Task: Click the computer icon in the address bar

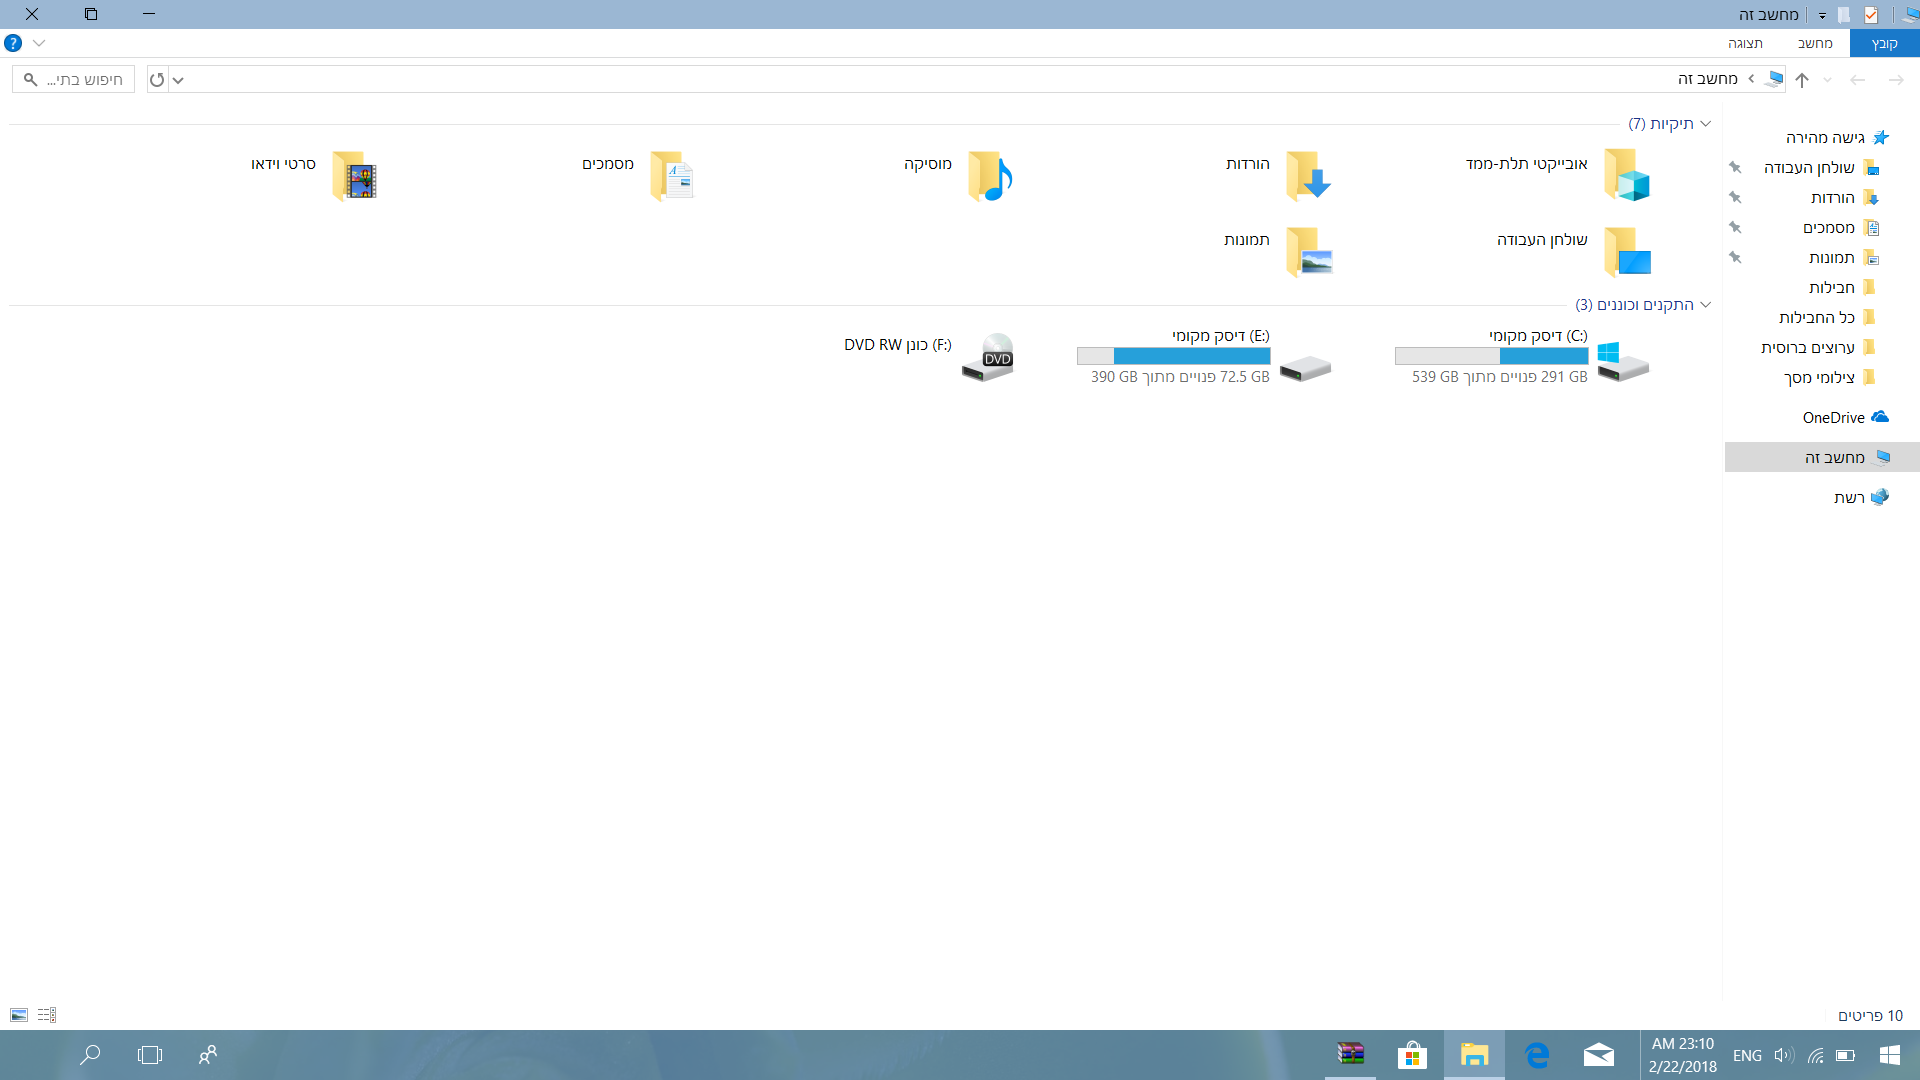Action: (1775, 79)
